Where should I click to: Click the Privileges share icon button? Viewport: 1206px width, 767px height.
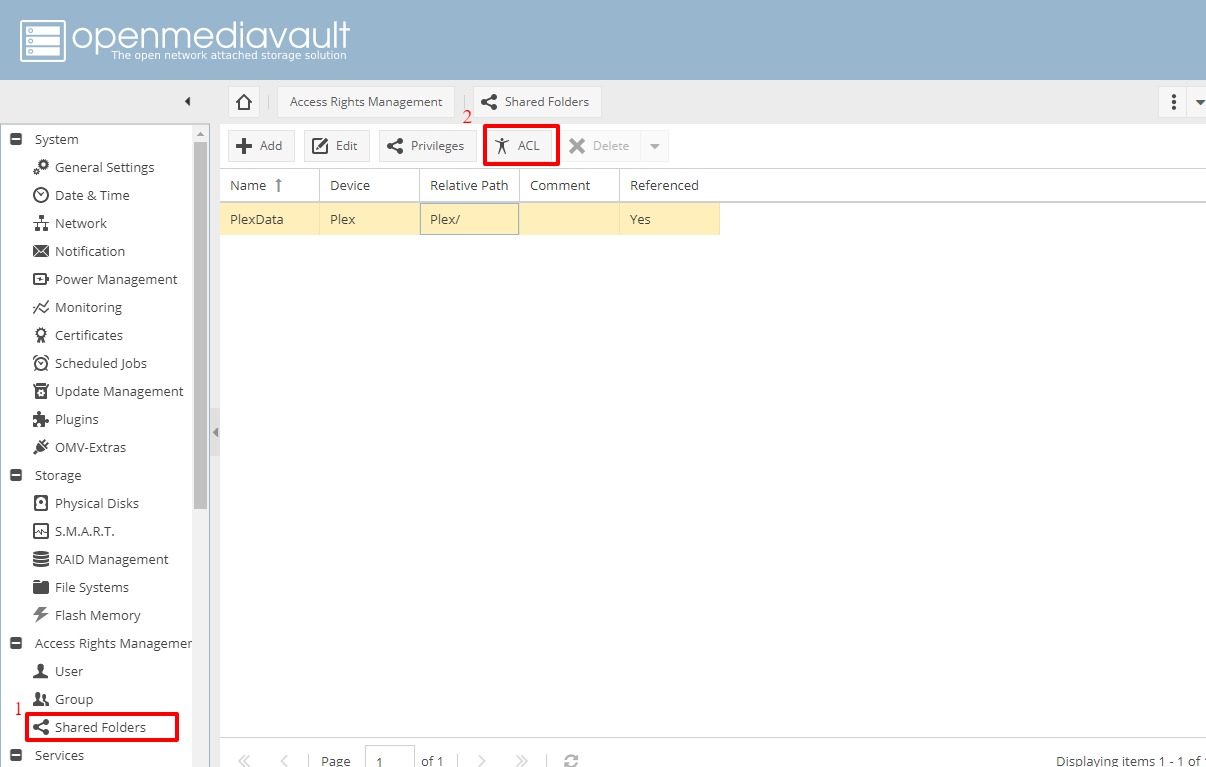click(x=427, y=146)
